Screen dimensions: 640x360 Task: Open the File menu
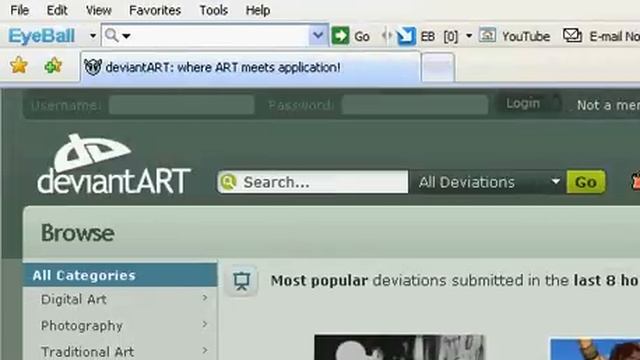coord(19,10)
